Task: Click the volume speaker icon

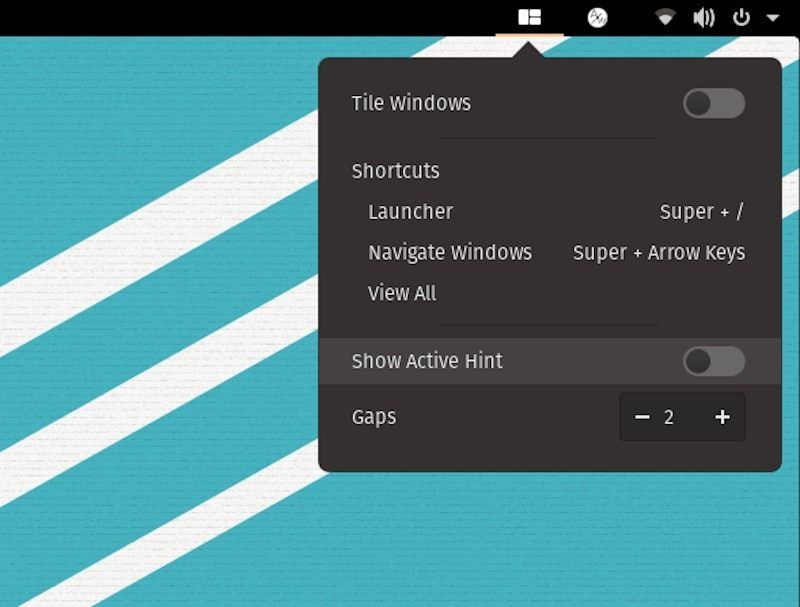Action: pos(703,16)
